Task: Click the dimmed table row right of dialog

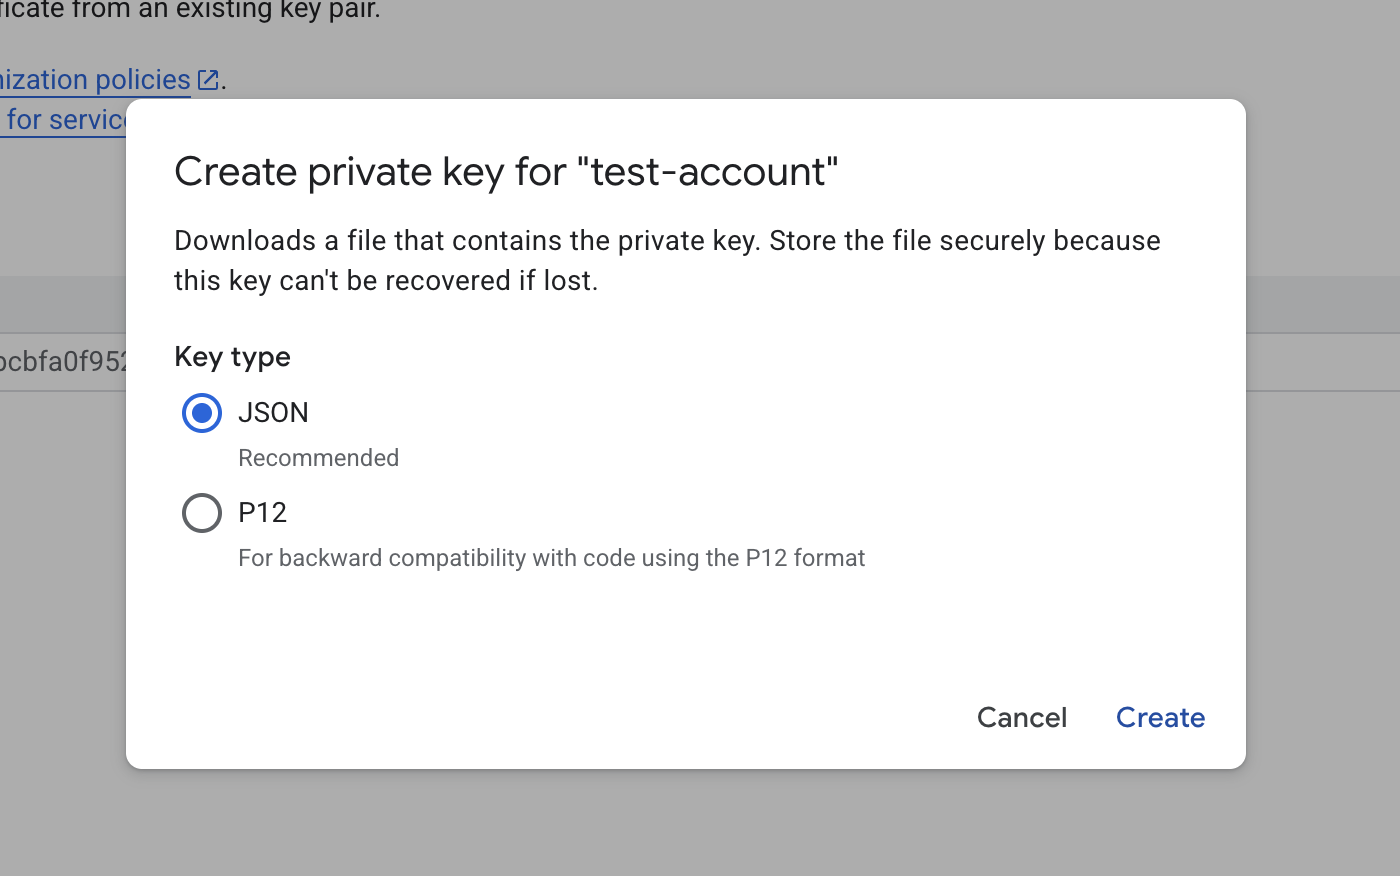Action: 1322,362
